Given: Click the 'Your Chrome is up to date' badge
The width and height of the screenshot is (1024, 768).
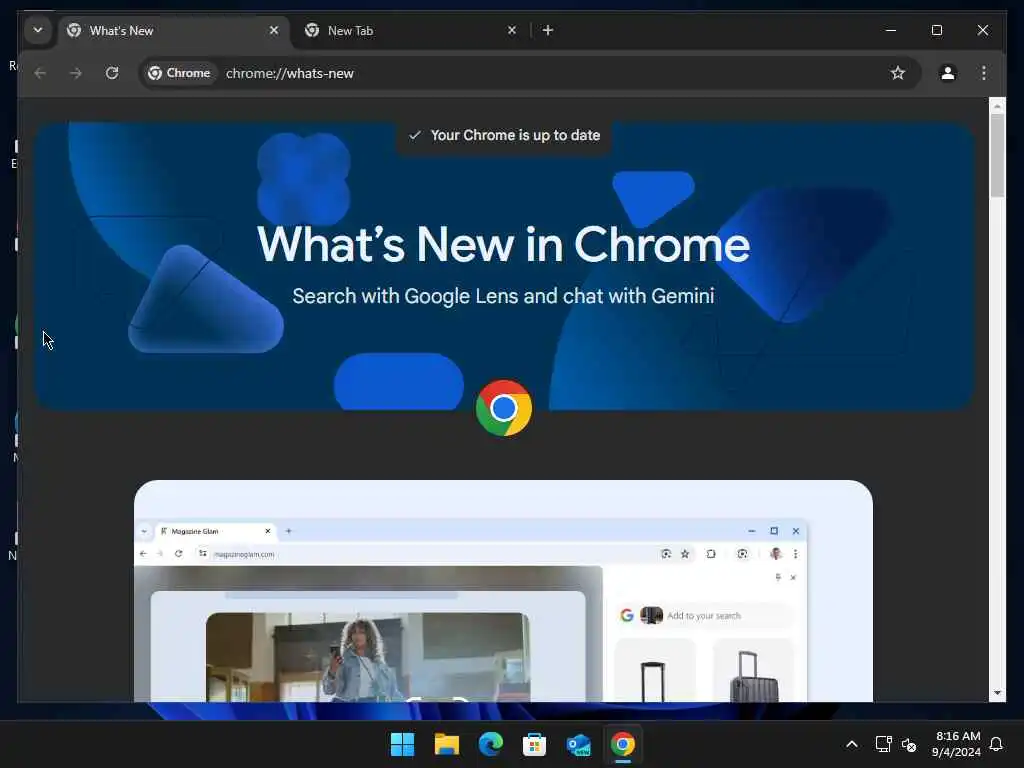Looking at the screenshot, I should [504, 135].
